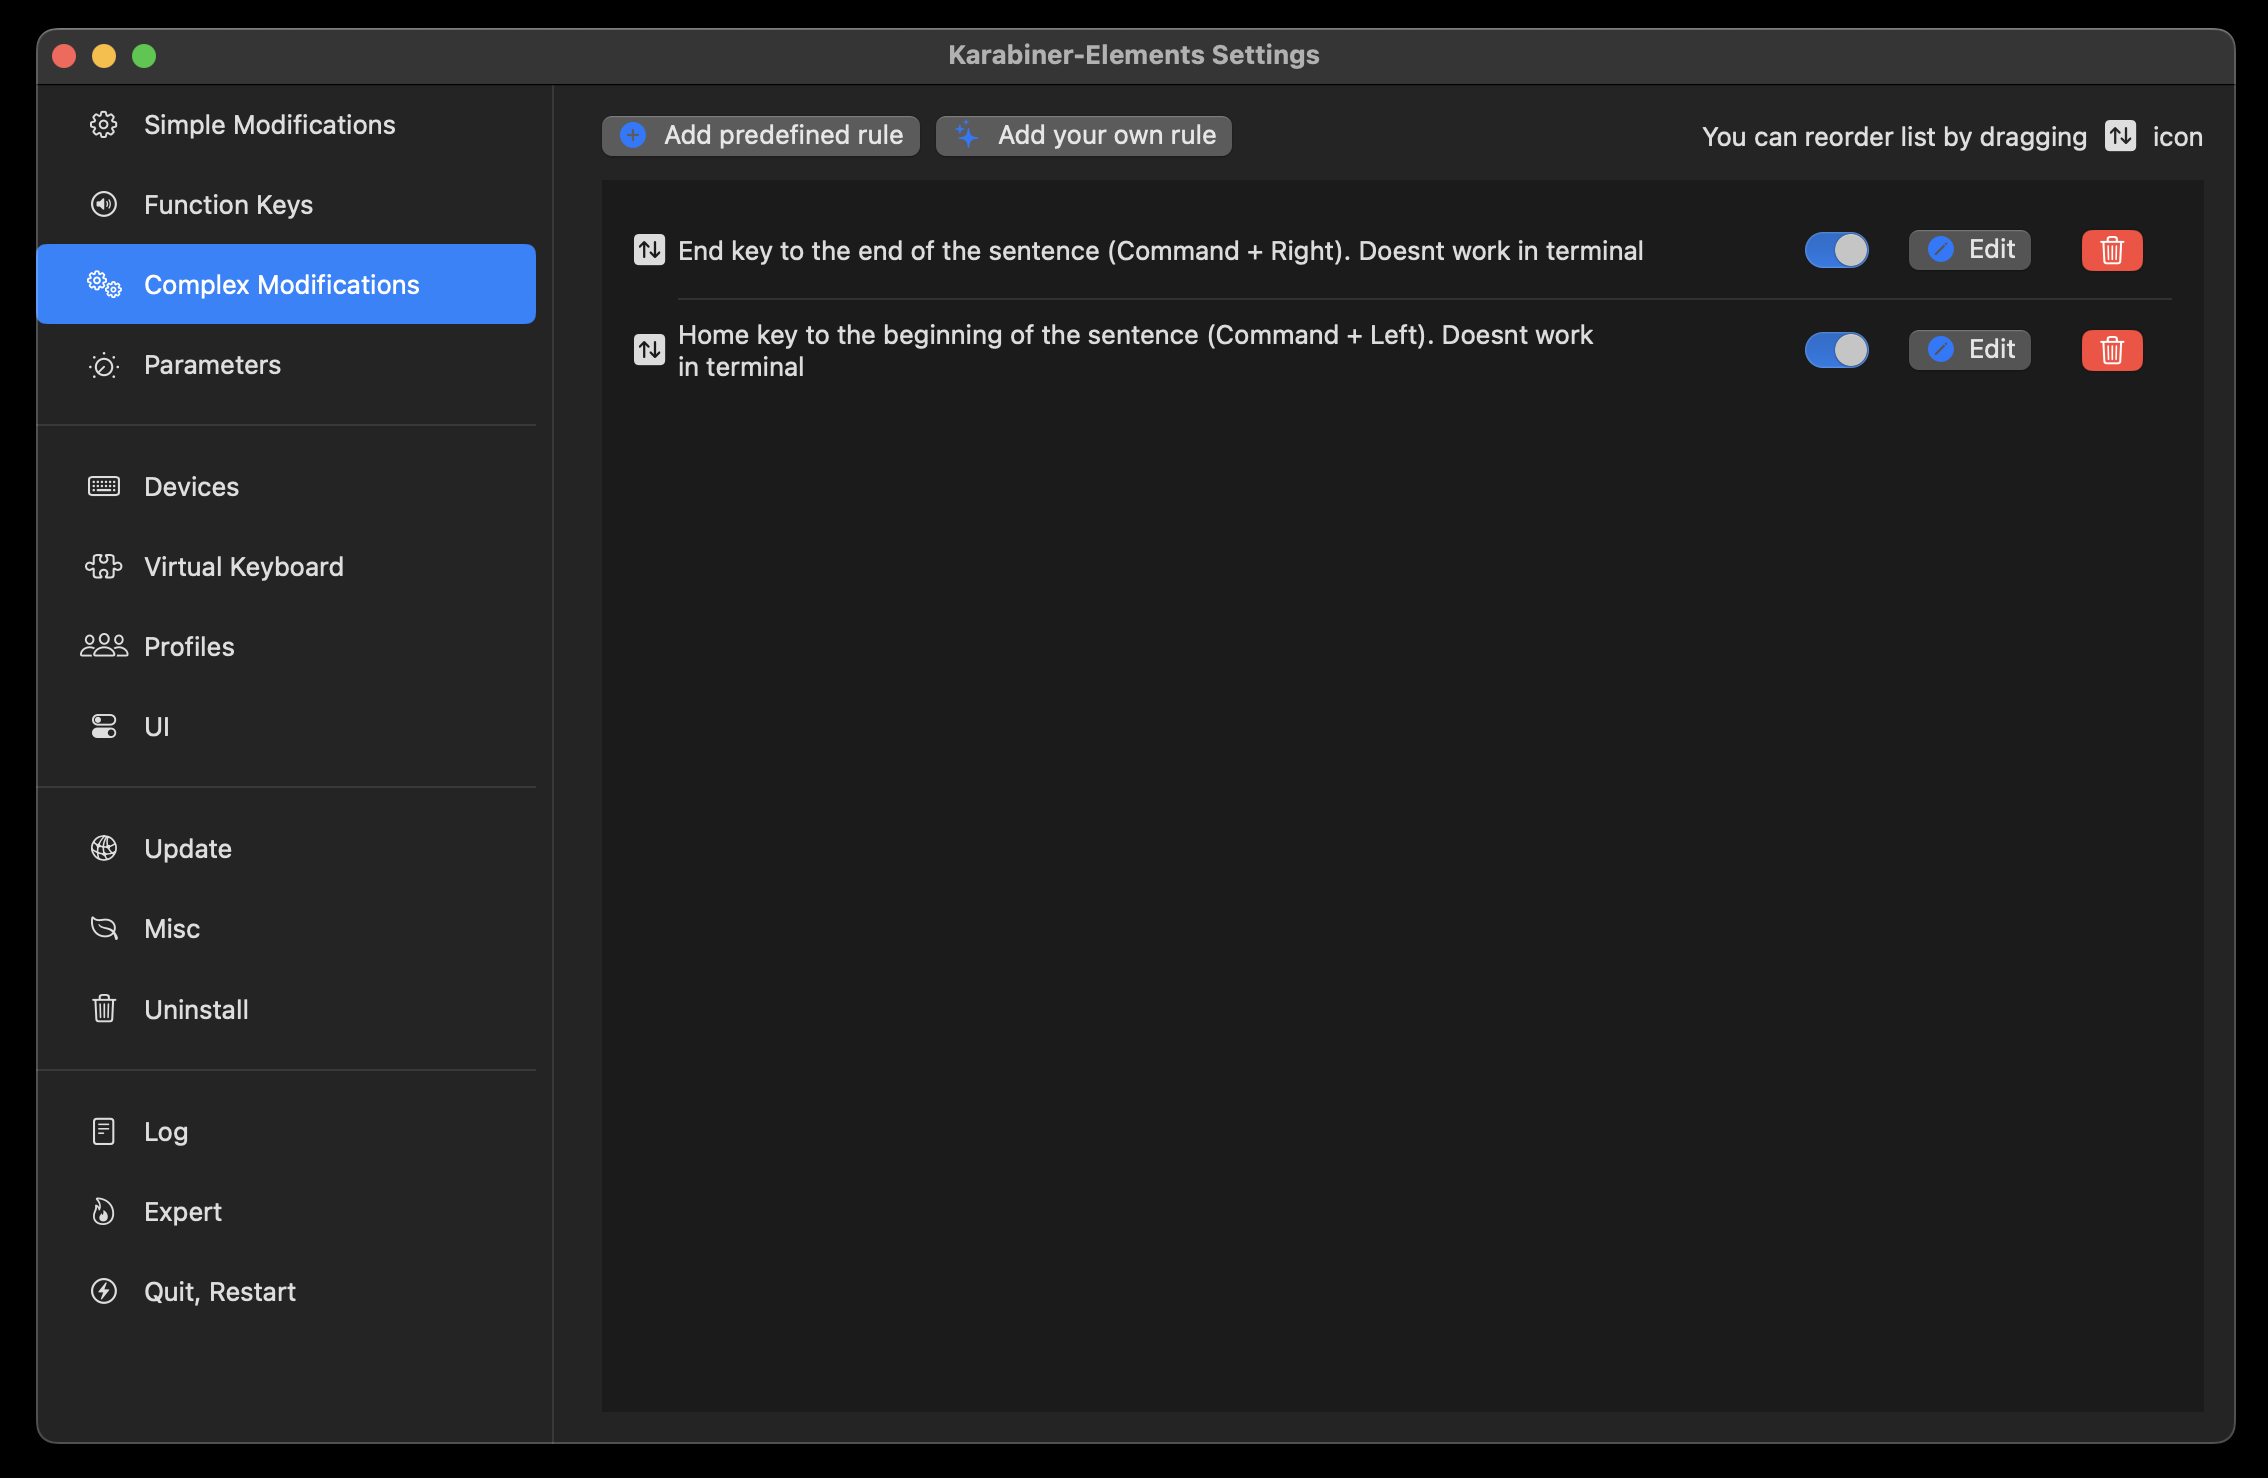Delete the End key rule with trash icon
The height and width of the screenshot is (1478, 2268).
pyautogui.click(x=2111, y=250)
